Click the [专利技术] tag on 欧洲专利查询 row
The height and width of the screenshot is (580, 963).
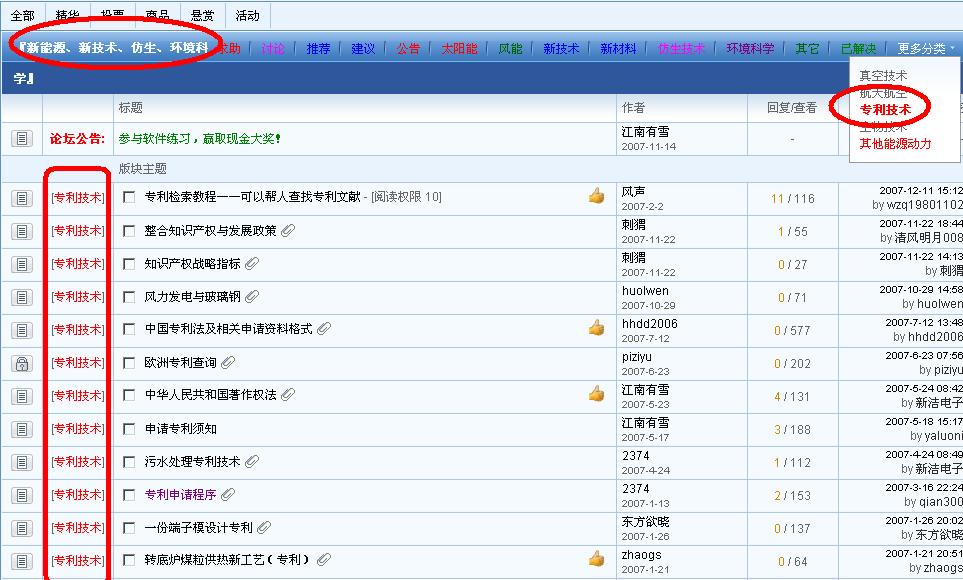(x=78, y=363)
